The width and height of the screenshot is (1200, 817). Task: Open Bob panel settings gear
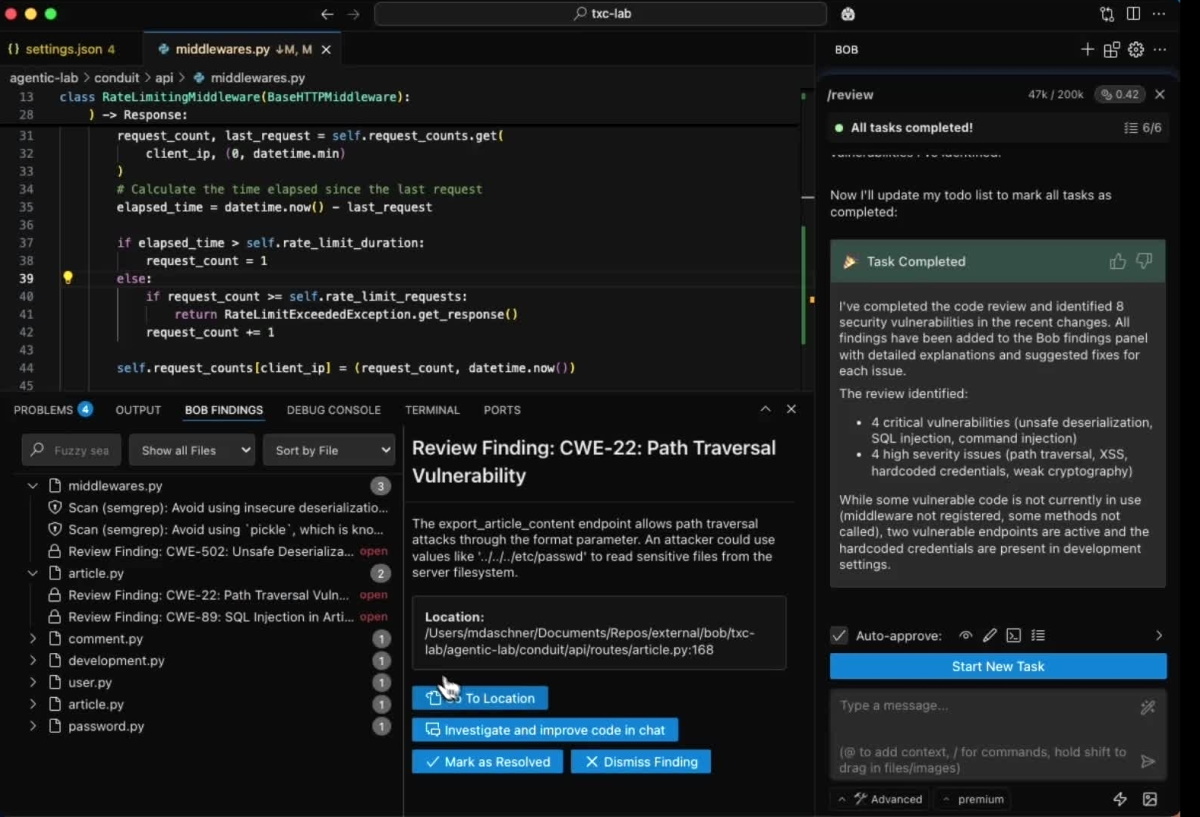[1136, 50]
